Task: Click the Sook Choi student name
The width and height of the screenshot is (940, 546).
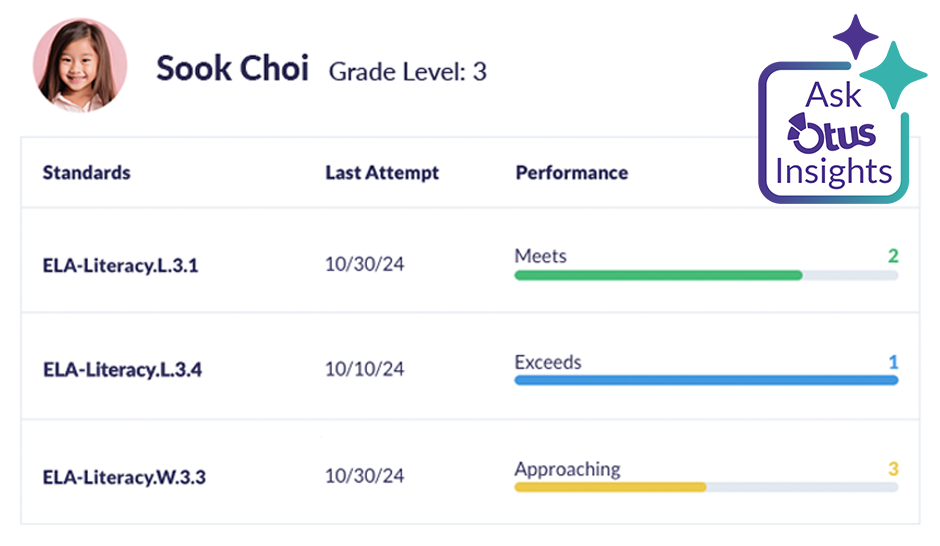Action: point(232,69)
